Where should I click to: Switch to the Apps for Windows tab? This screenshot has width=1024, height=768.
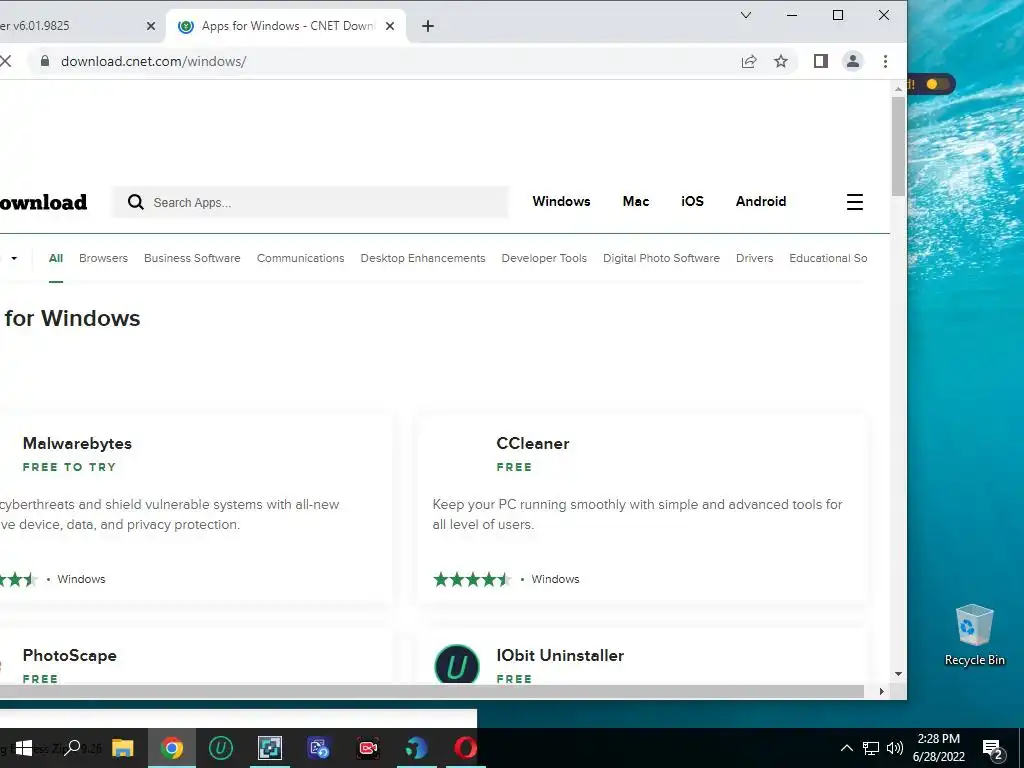pos(287,26)
